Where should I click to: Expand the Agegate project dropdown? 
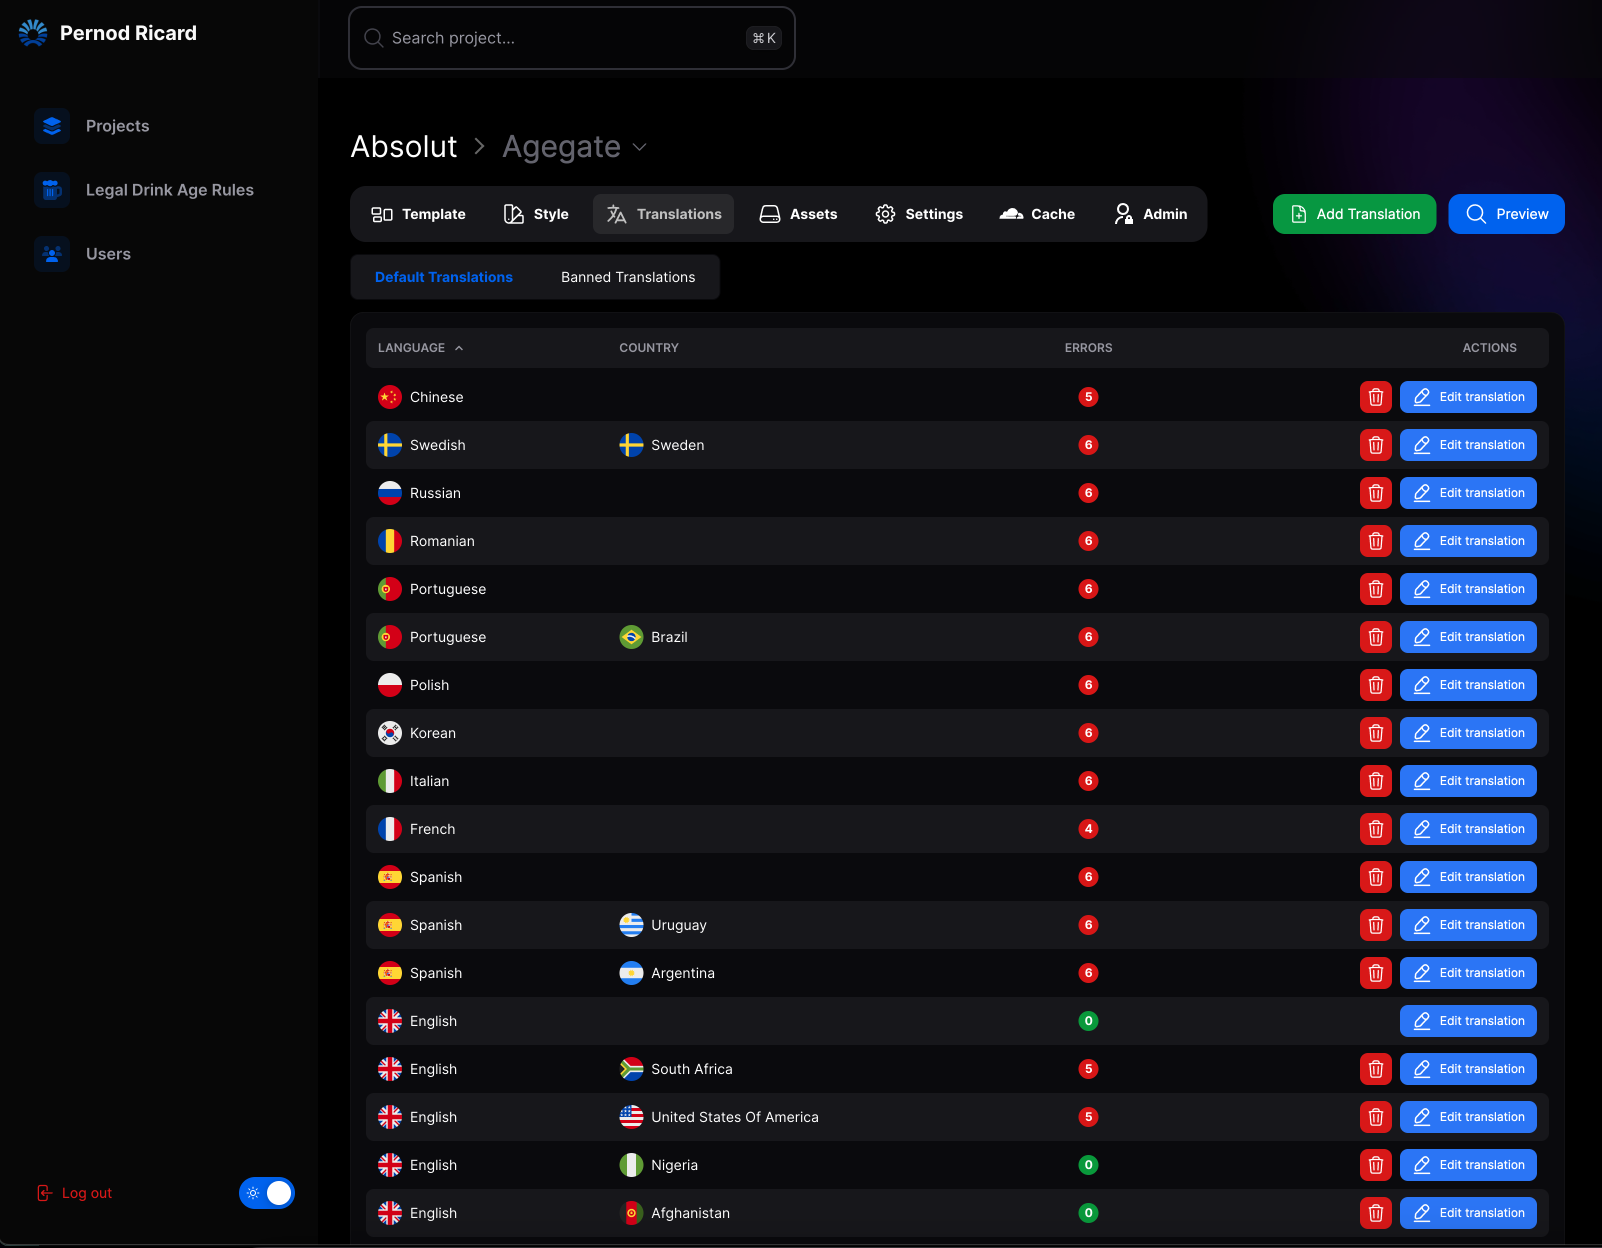[x=640, y=147]
